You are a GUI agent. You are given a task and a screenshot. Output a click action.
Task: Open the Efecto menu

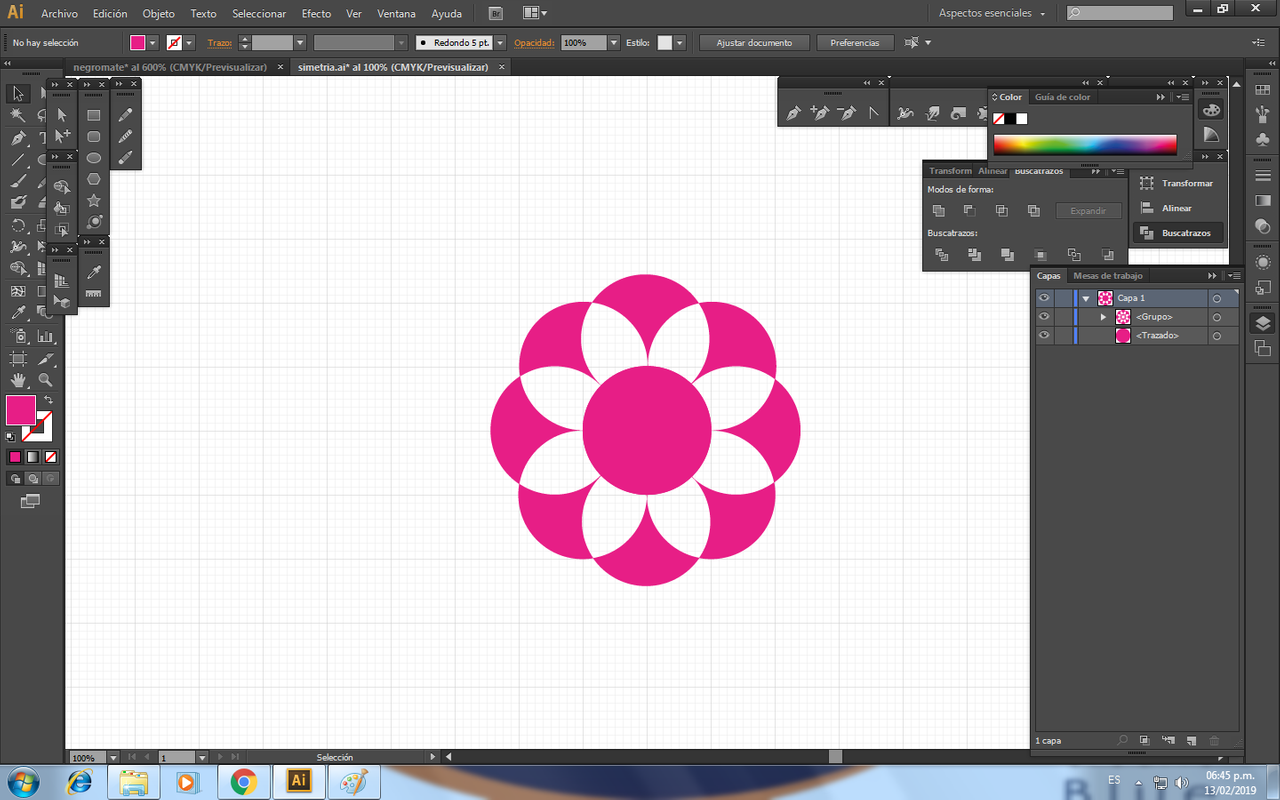[316, 14]
